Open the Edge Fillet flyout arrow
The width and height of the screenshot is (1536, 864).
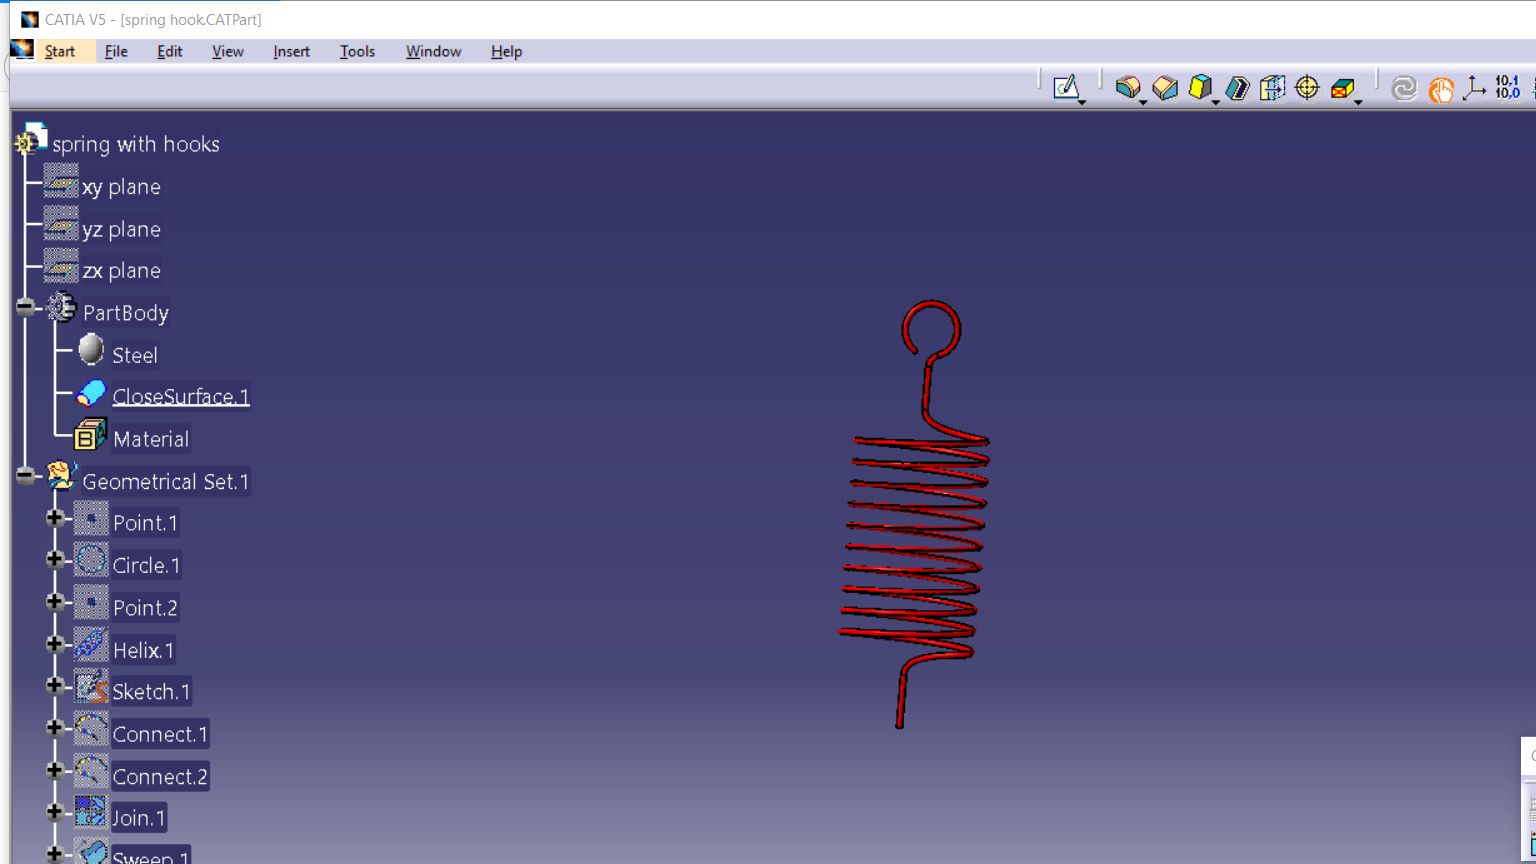click(1143, 102)
